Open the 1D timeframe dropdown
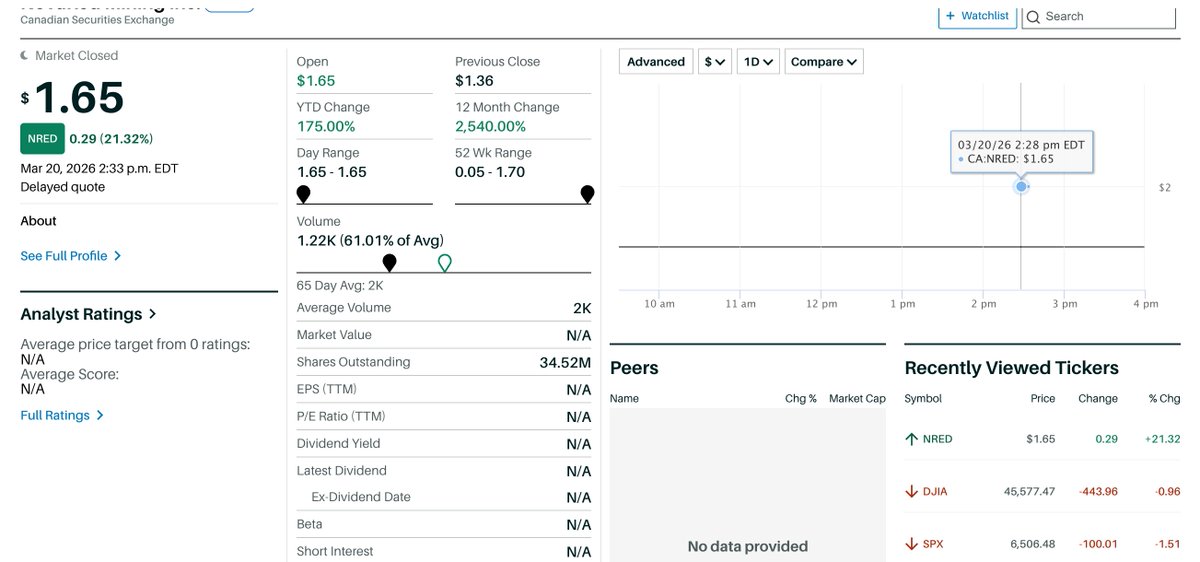1200x562 pixels. (758, 62)
